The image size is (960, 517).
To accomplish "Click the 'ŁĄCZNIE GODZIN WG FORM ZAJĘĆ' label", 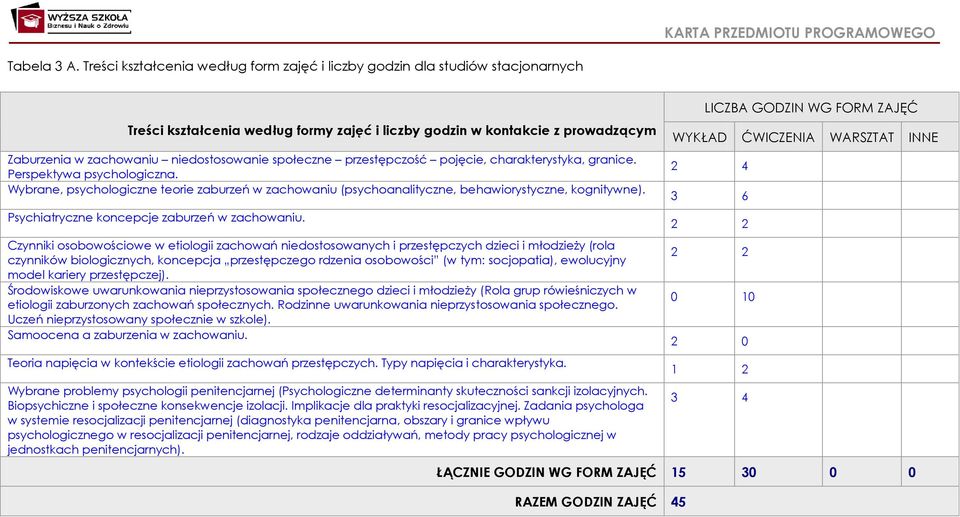I will (x=546, y=472).
